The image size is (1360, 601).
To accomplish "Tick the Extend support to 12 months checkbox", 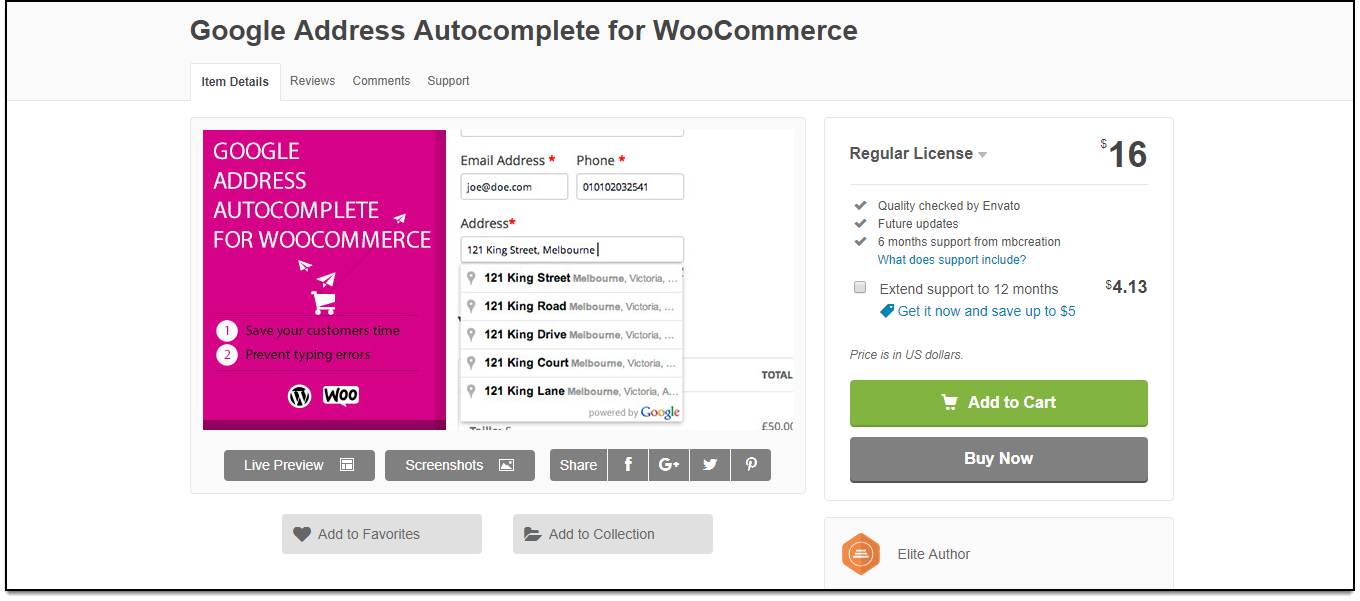I will tap(860, 287).
